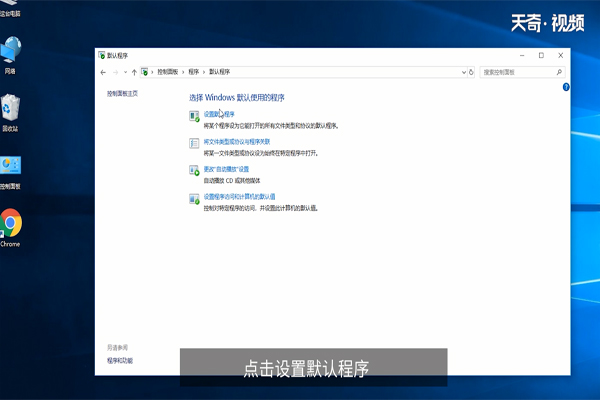This screenshot has width=600, height=400.
Task: Open the recent locations dropdown arrow
Action: [125, 72]
